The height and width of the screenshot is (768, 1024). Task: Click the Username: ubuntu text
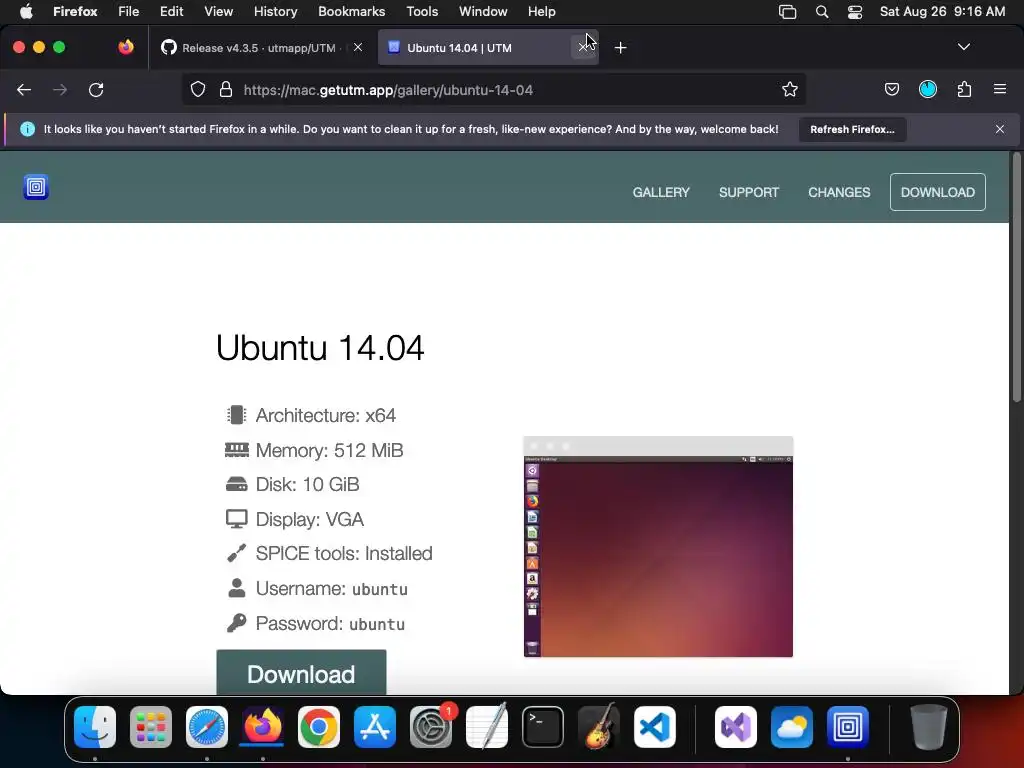[x=331, y=588]
